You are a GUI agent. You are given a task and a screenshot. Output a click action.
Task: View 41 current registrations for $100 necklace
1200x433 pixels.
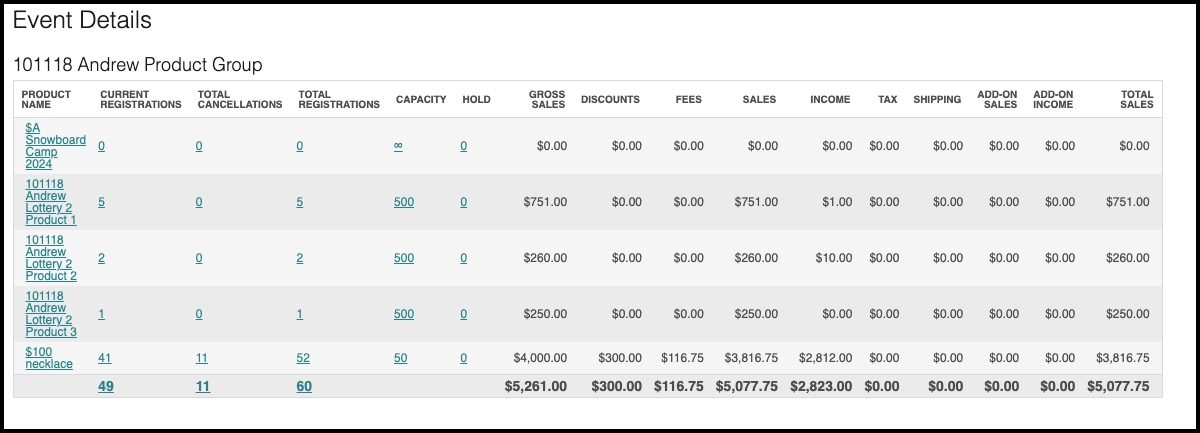coord(105,358)
